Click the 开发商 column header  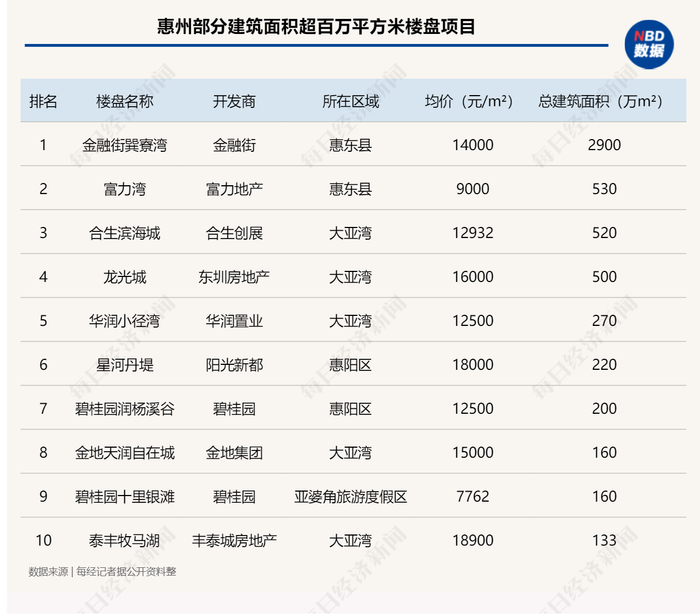[x=234, y=101]
